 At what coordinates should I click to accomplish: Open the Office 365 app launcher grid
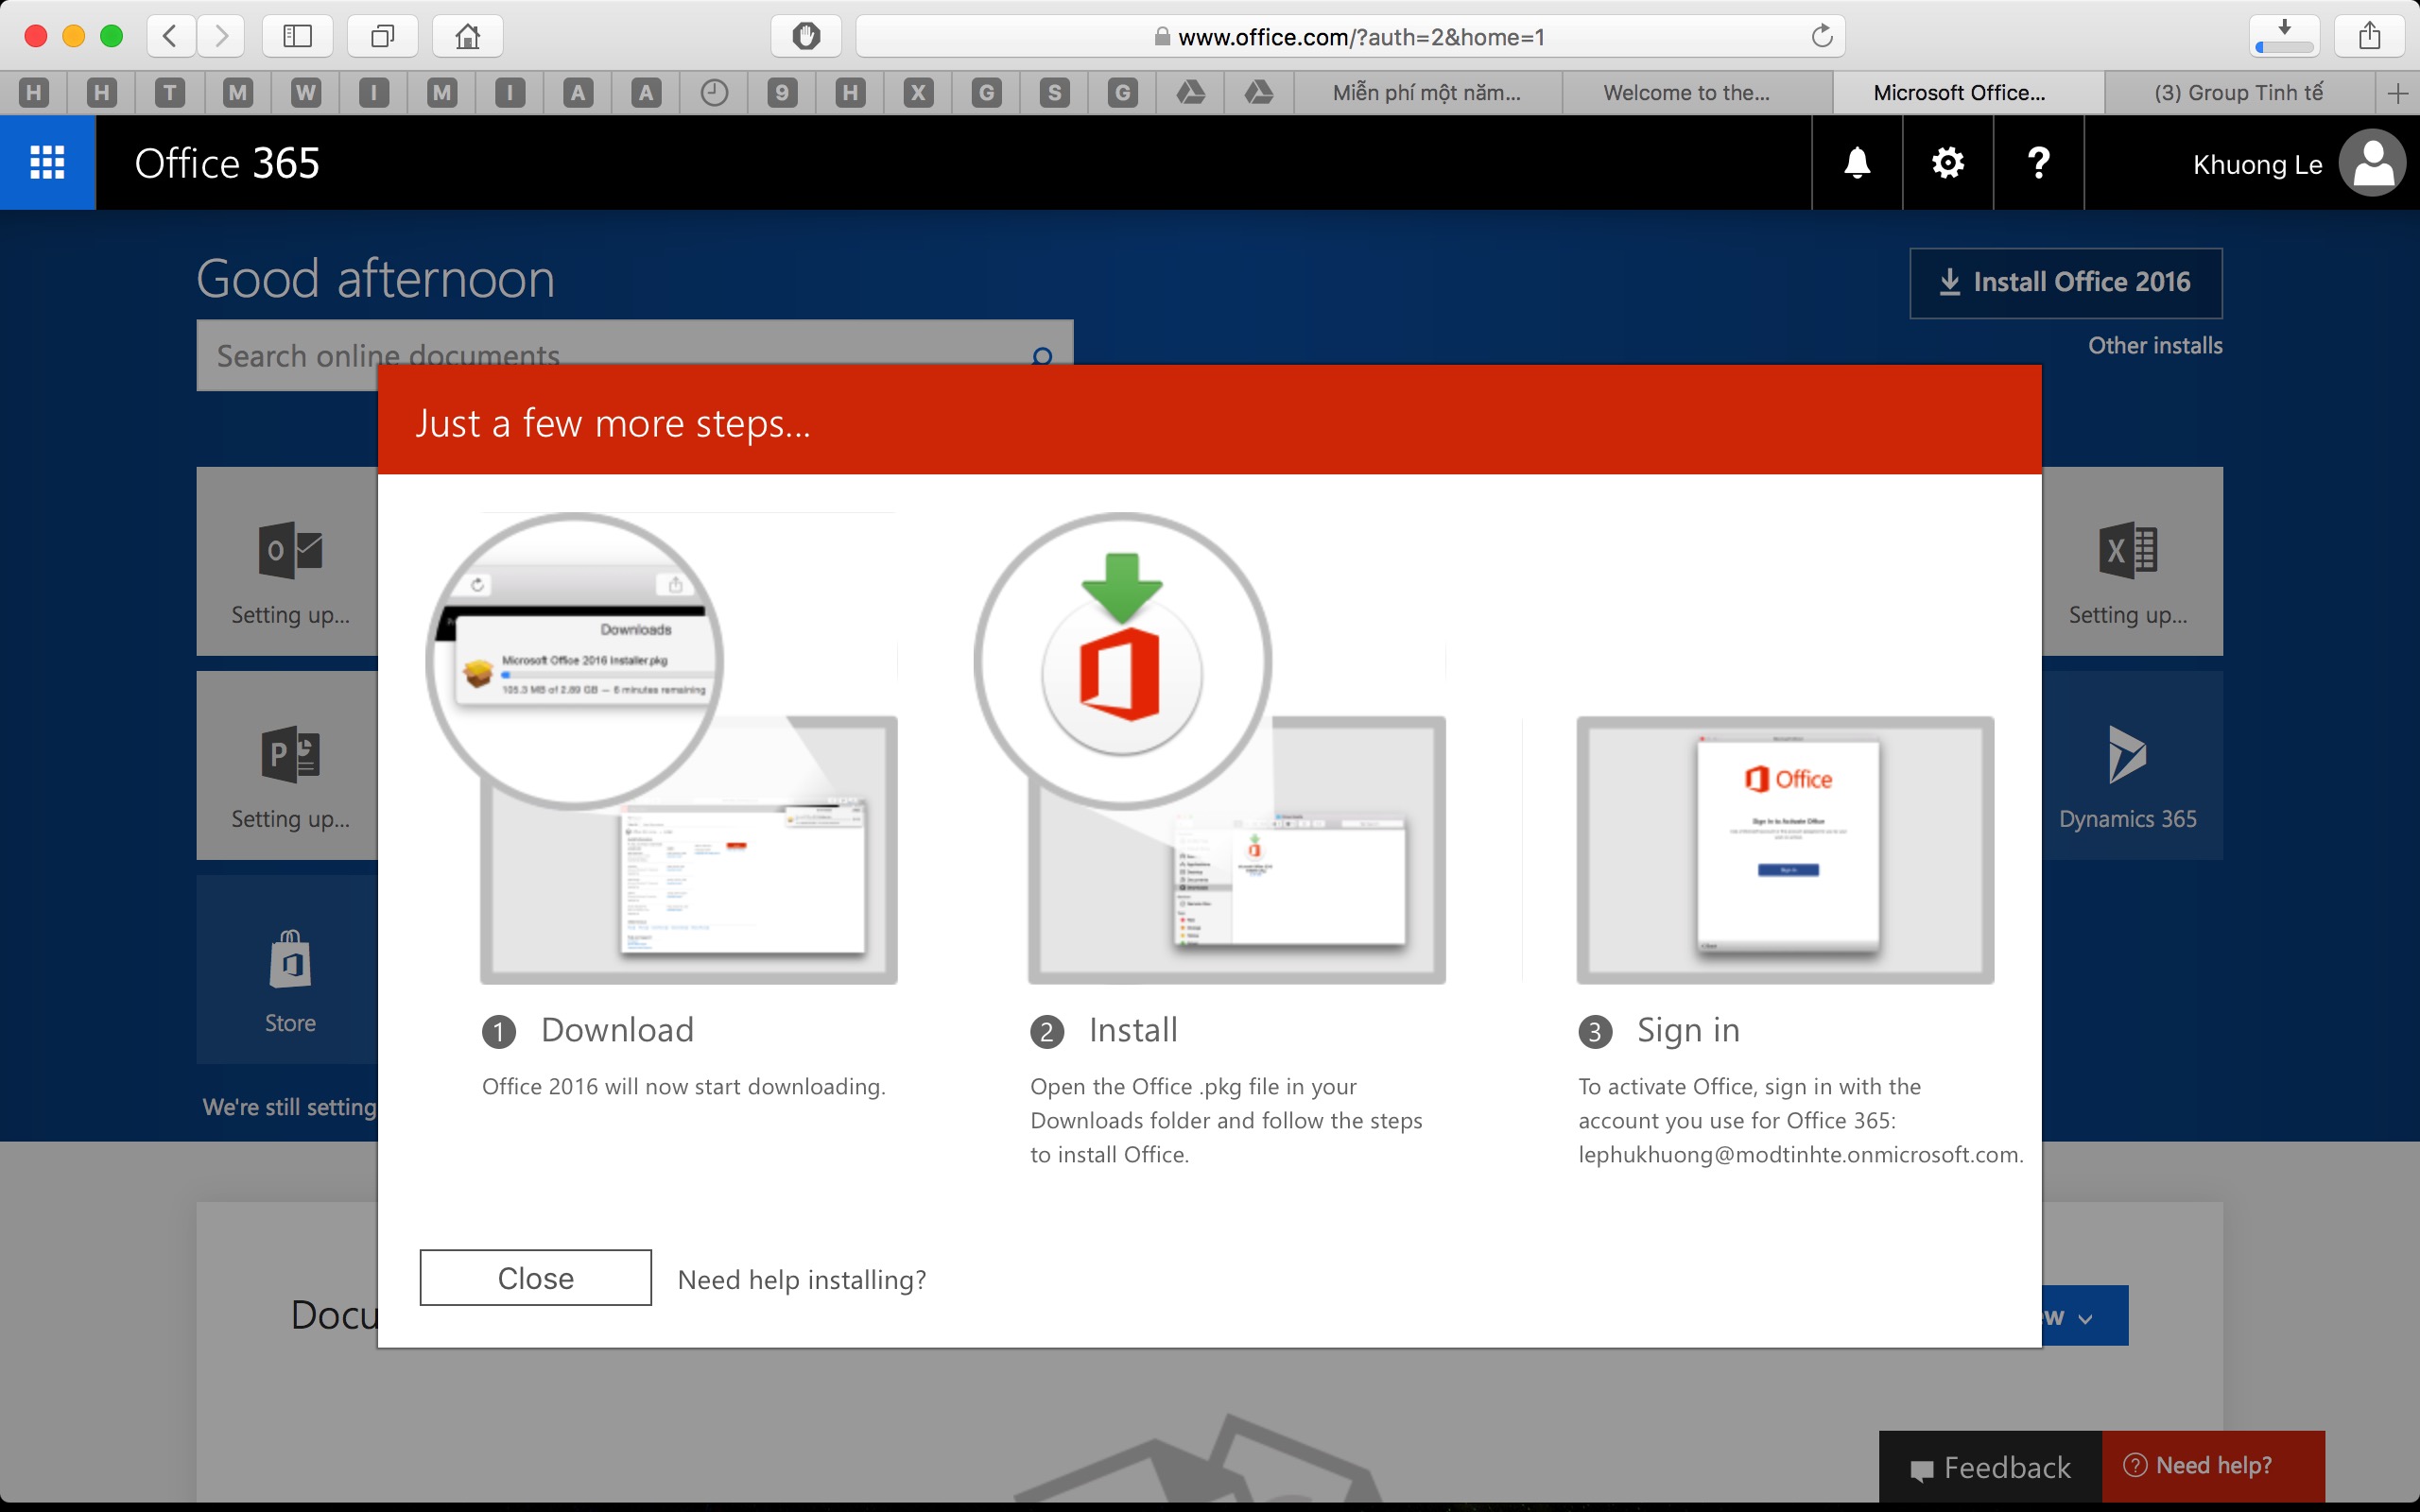pyautogui.click(x=47, y=162)
